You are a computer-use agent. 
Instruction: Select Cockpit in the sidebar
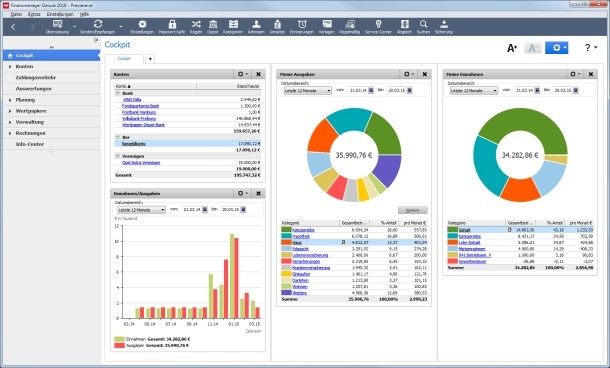tap(51, 56)
